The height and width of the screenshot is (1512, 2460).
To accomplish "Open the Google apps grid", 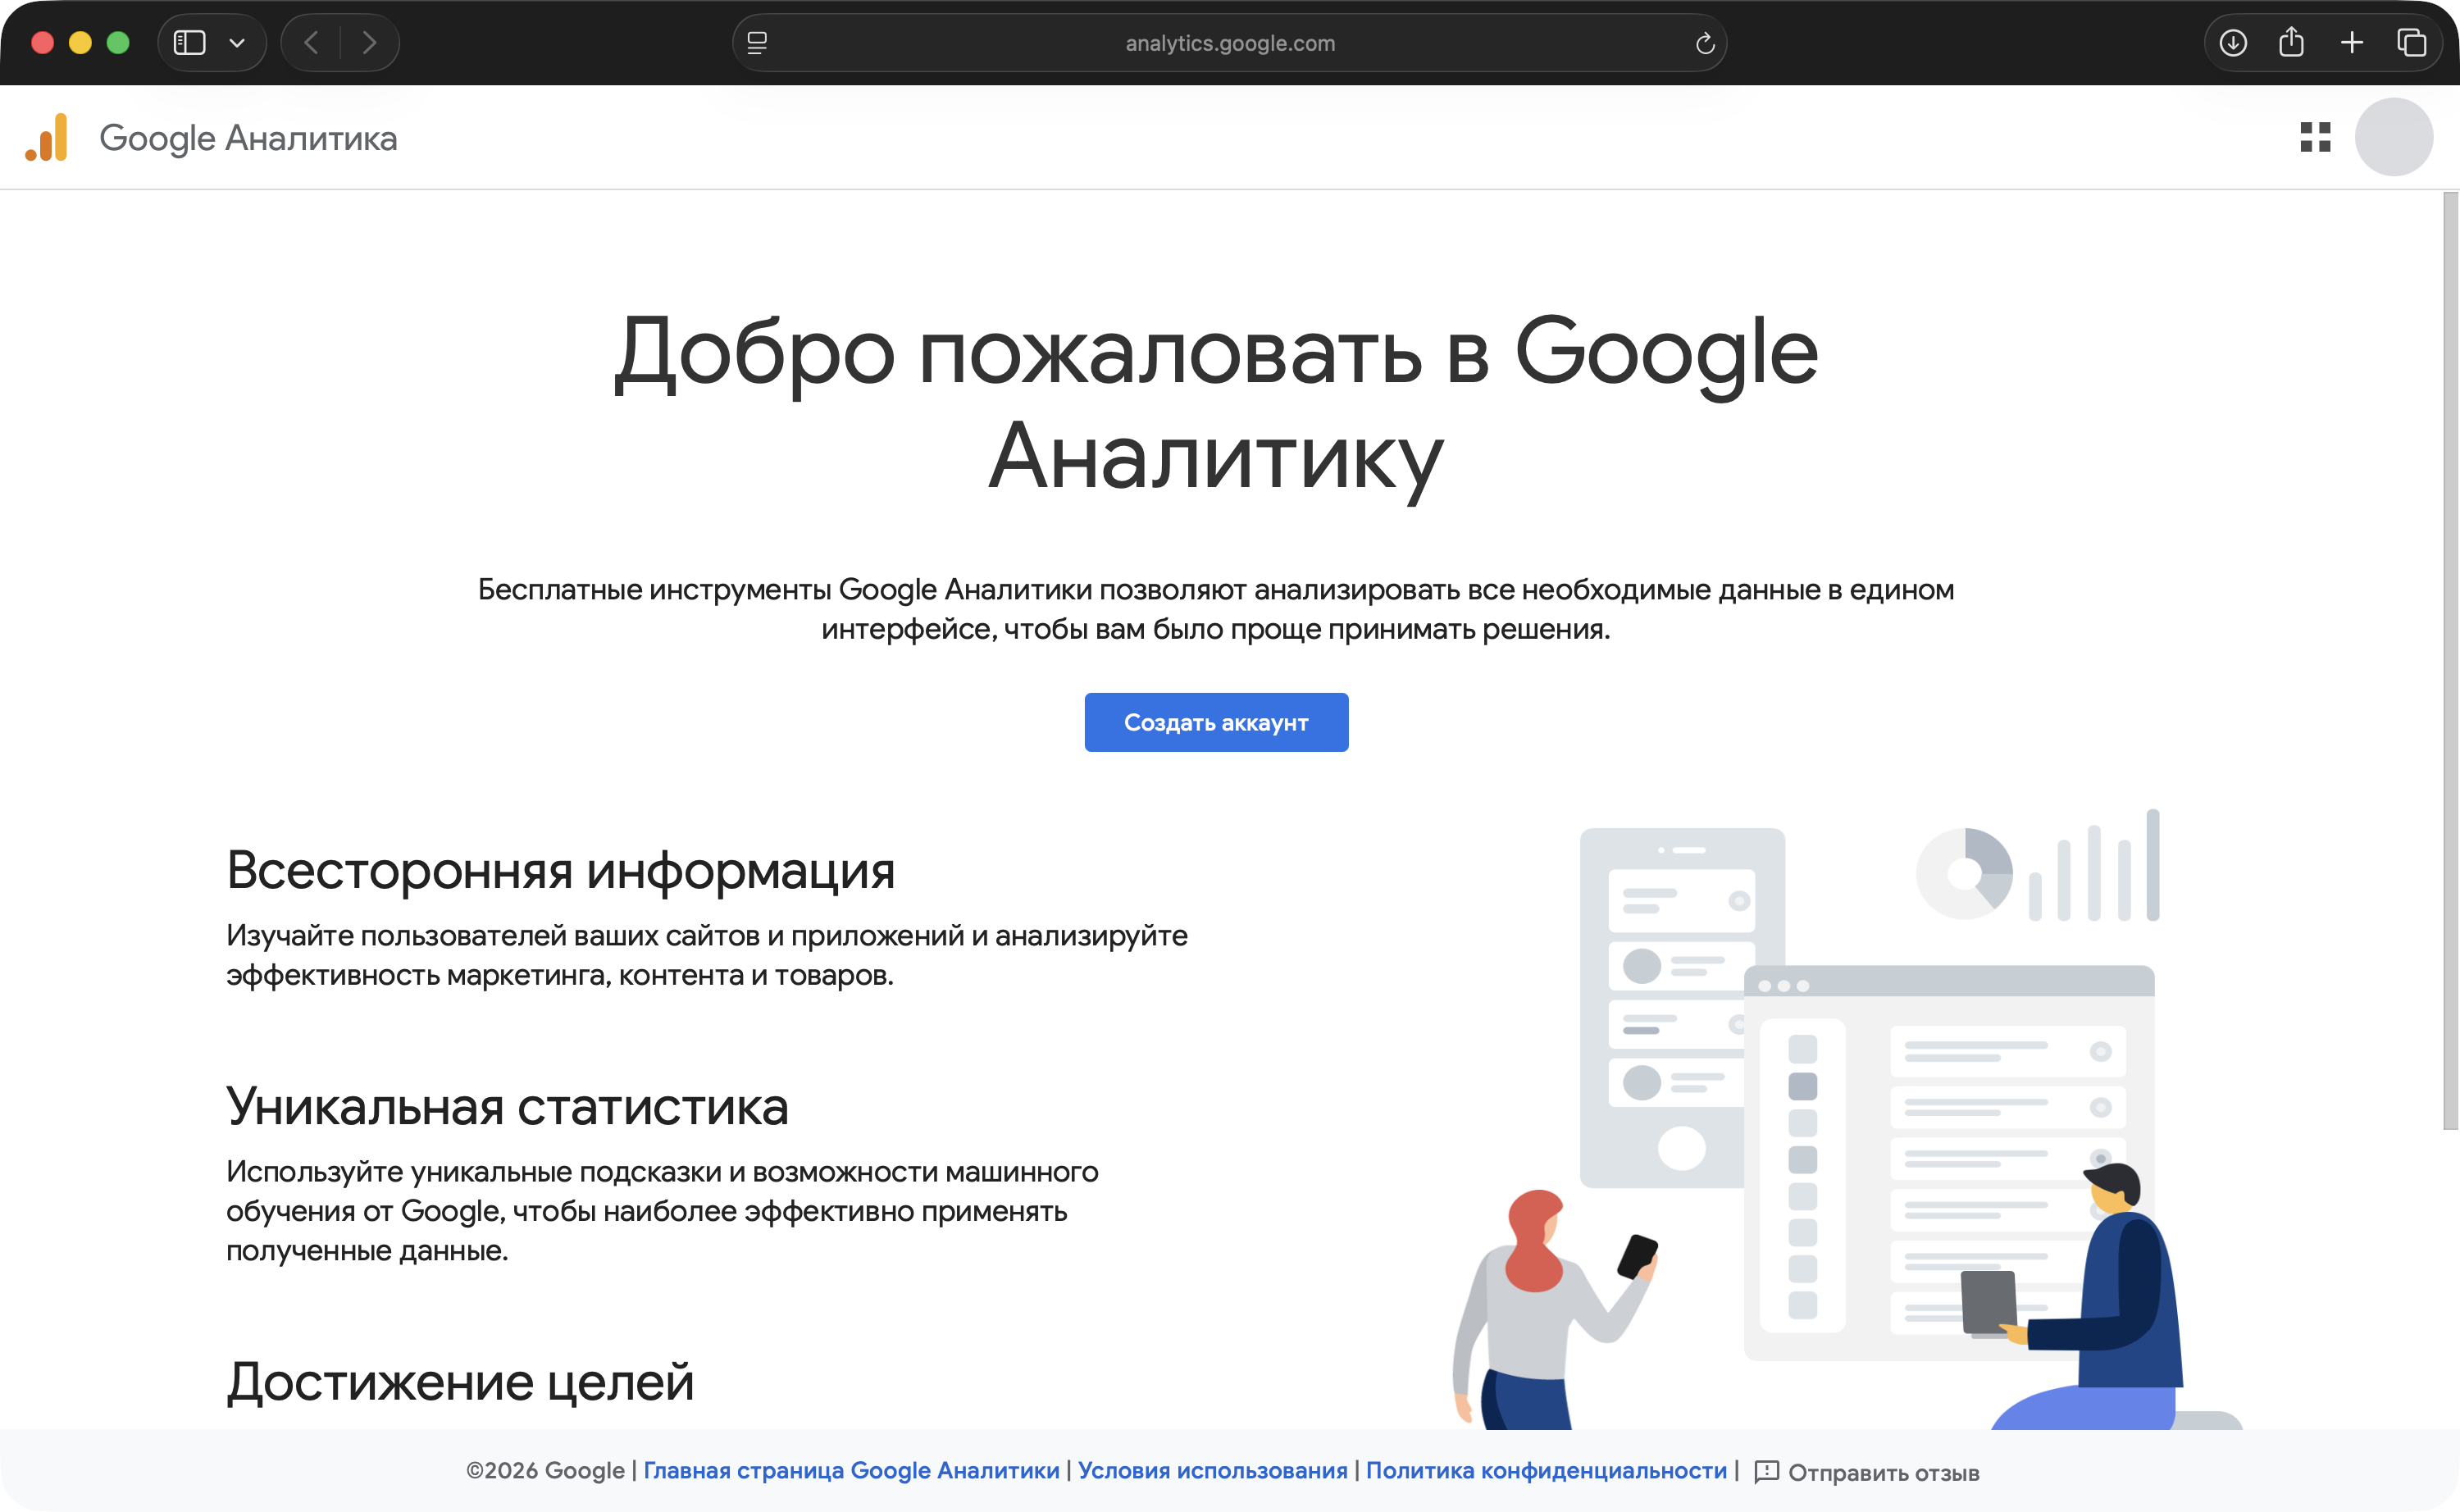I will [2315, 137].
